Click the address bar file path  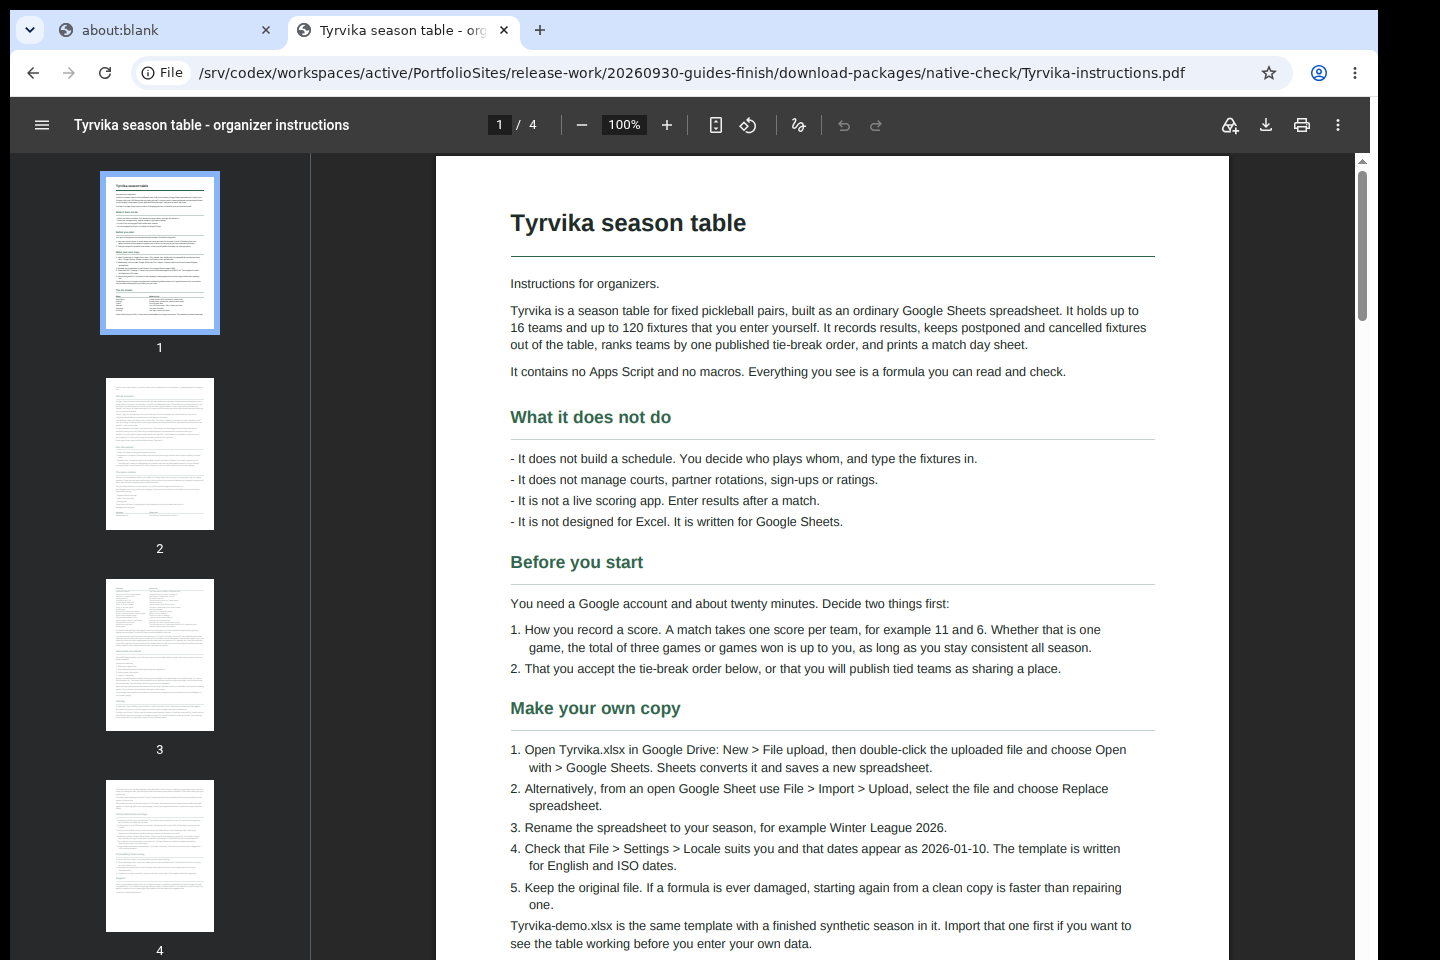(x=692, y=73)
